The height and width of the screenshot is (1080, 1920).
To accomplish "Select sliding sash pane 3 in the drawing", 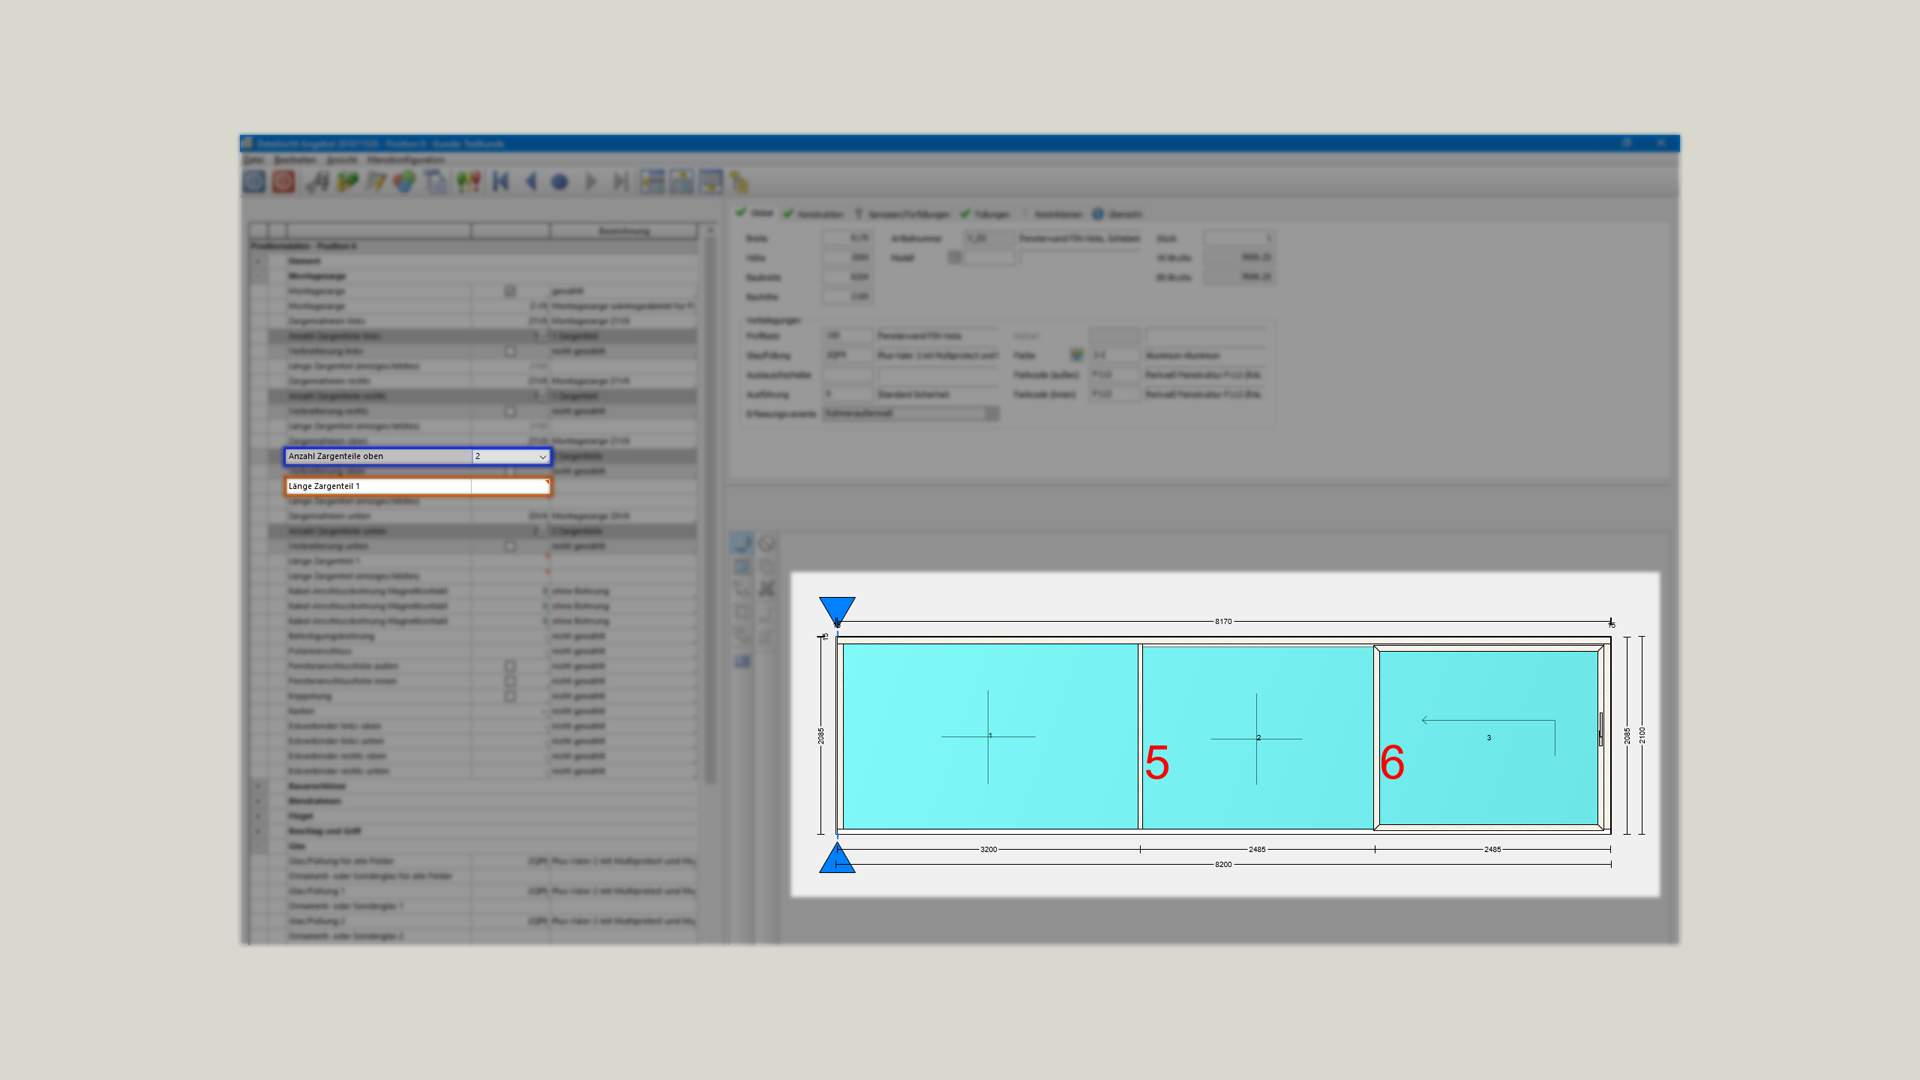I will (x=1488, y=738).
